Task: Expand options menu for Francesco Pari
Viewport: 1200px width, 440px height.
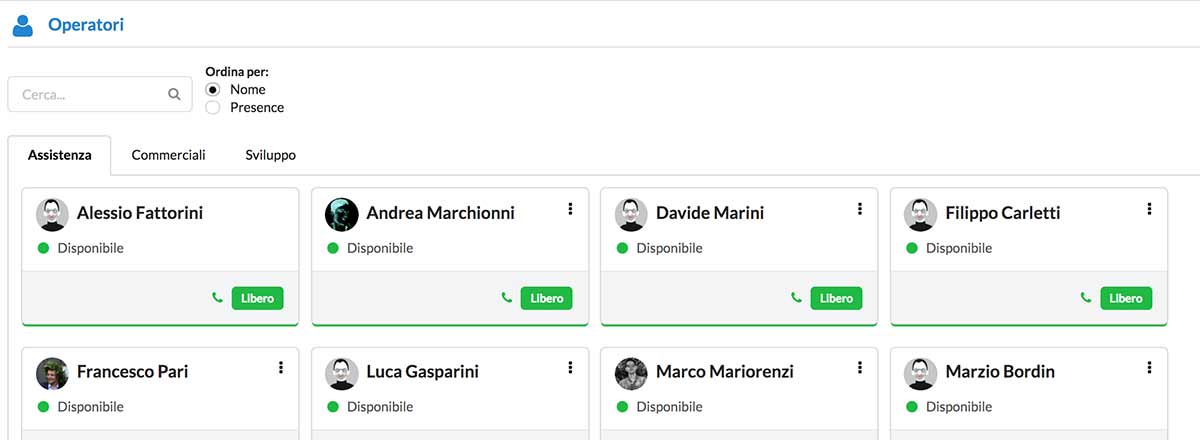Action: (281, 368)
